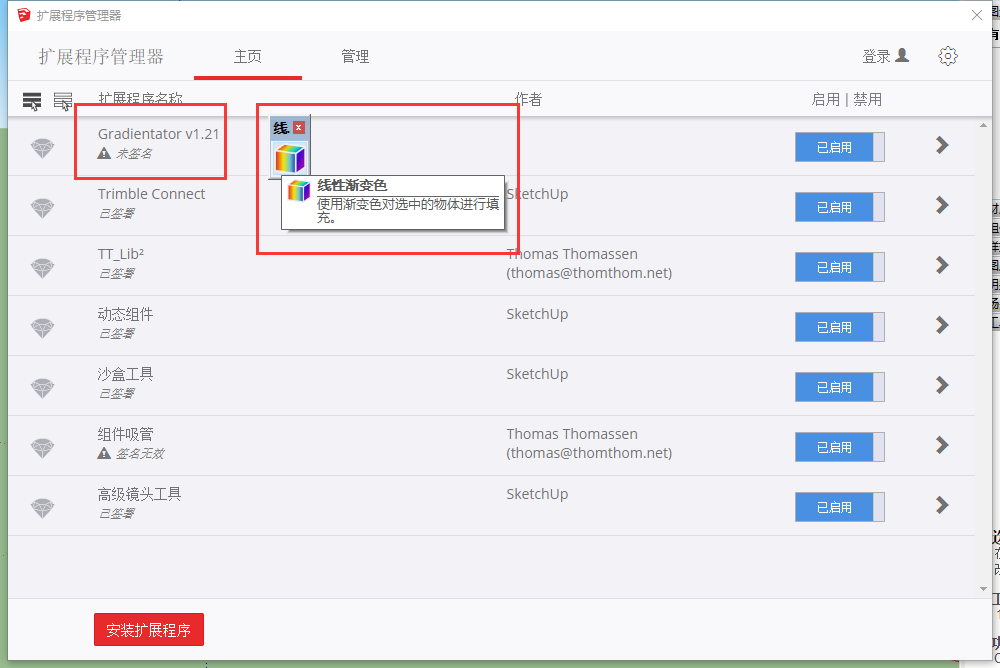Disable the 高级镜头工具 extension toggle
Screen dimensions: 1000x668
(x=839, y=507)
